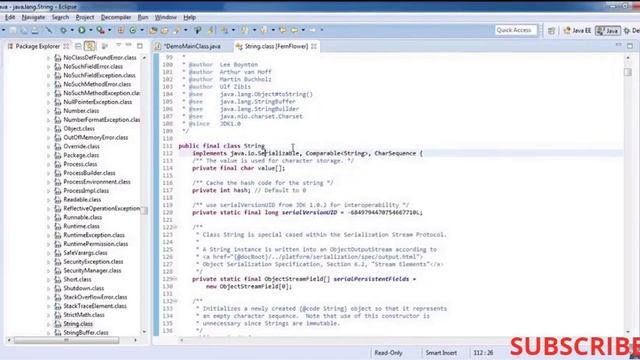
Task: Click the Save toolbar icon
Action: click(13, 30)
